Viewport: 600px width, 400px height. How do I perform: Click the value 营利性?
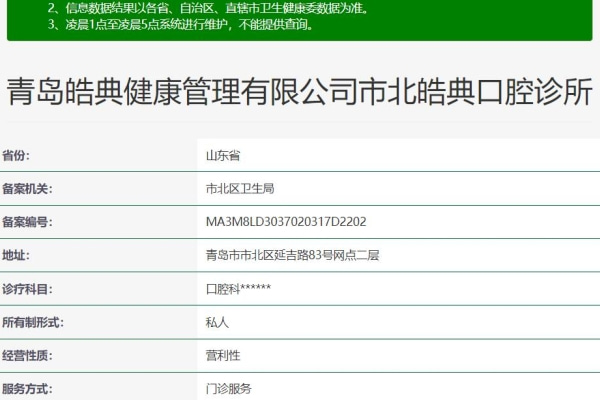point(223,356)
